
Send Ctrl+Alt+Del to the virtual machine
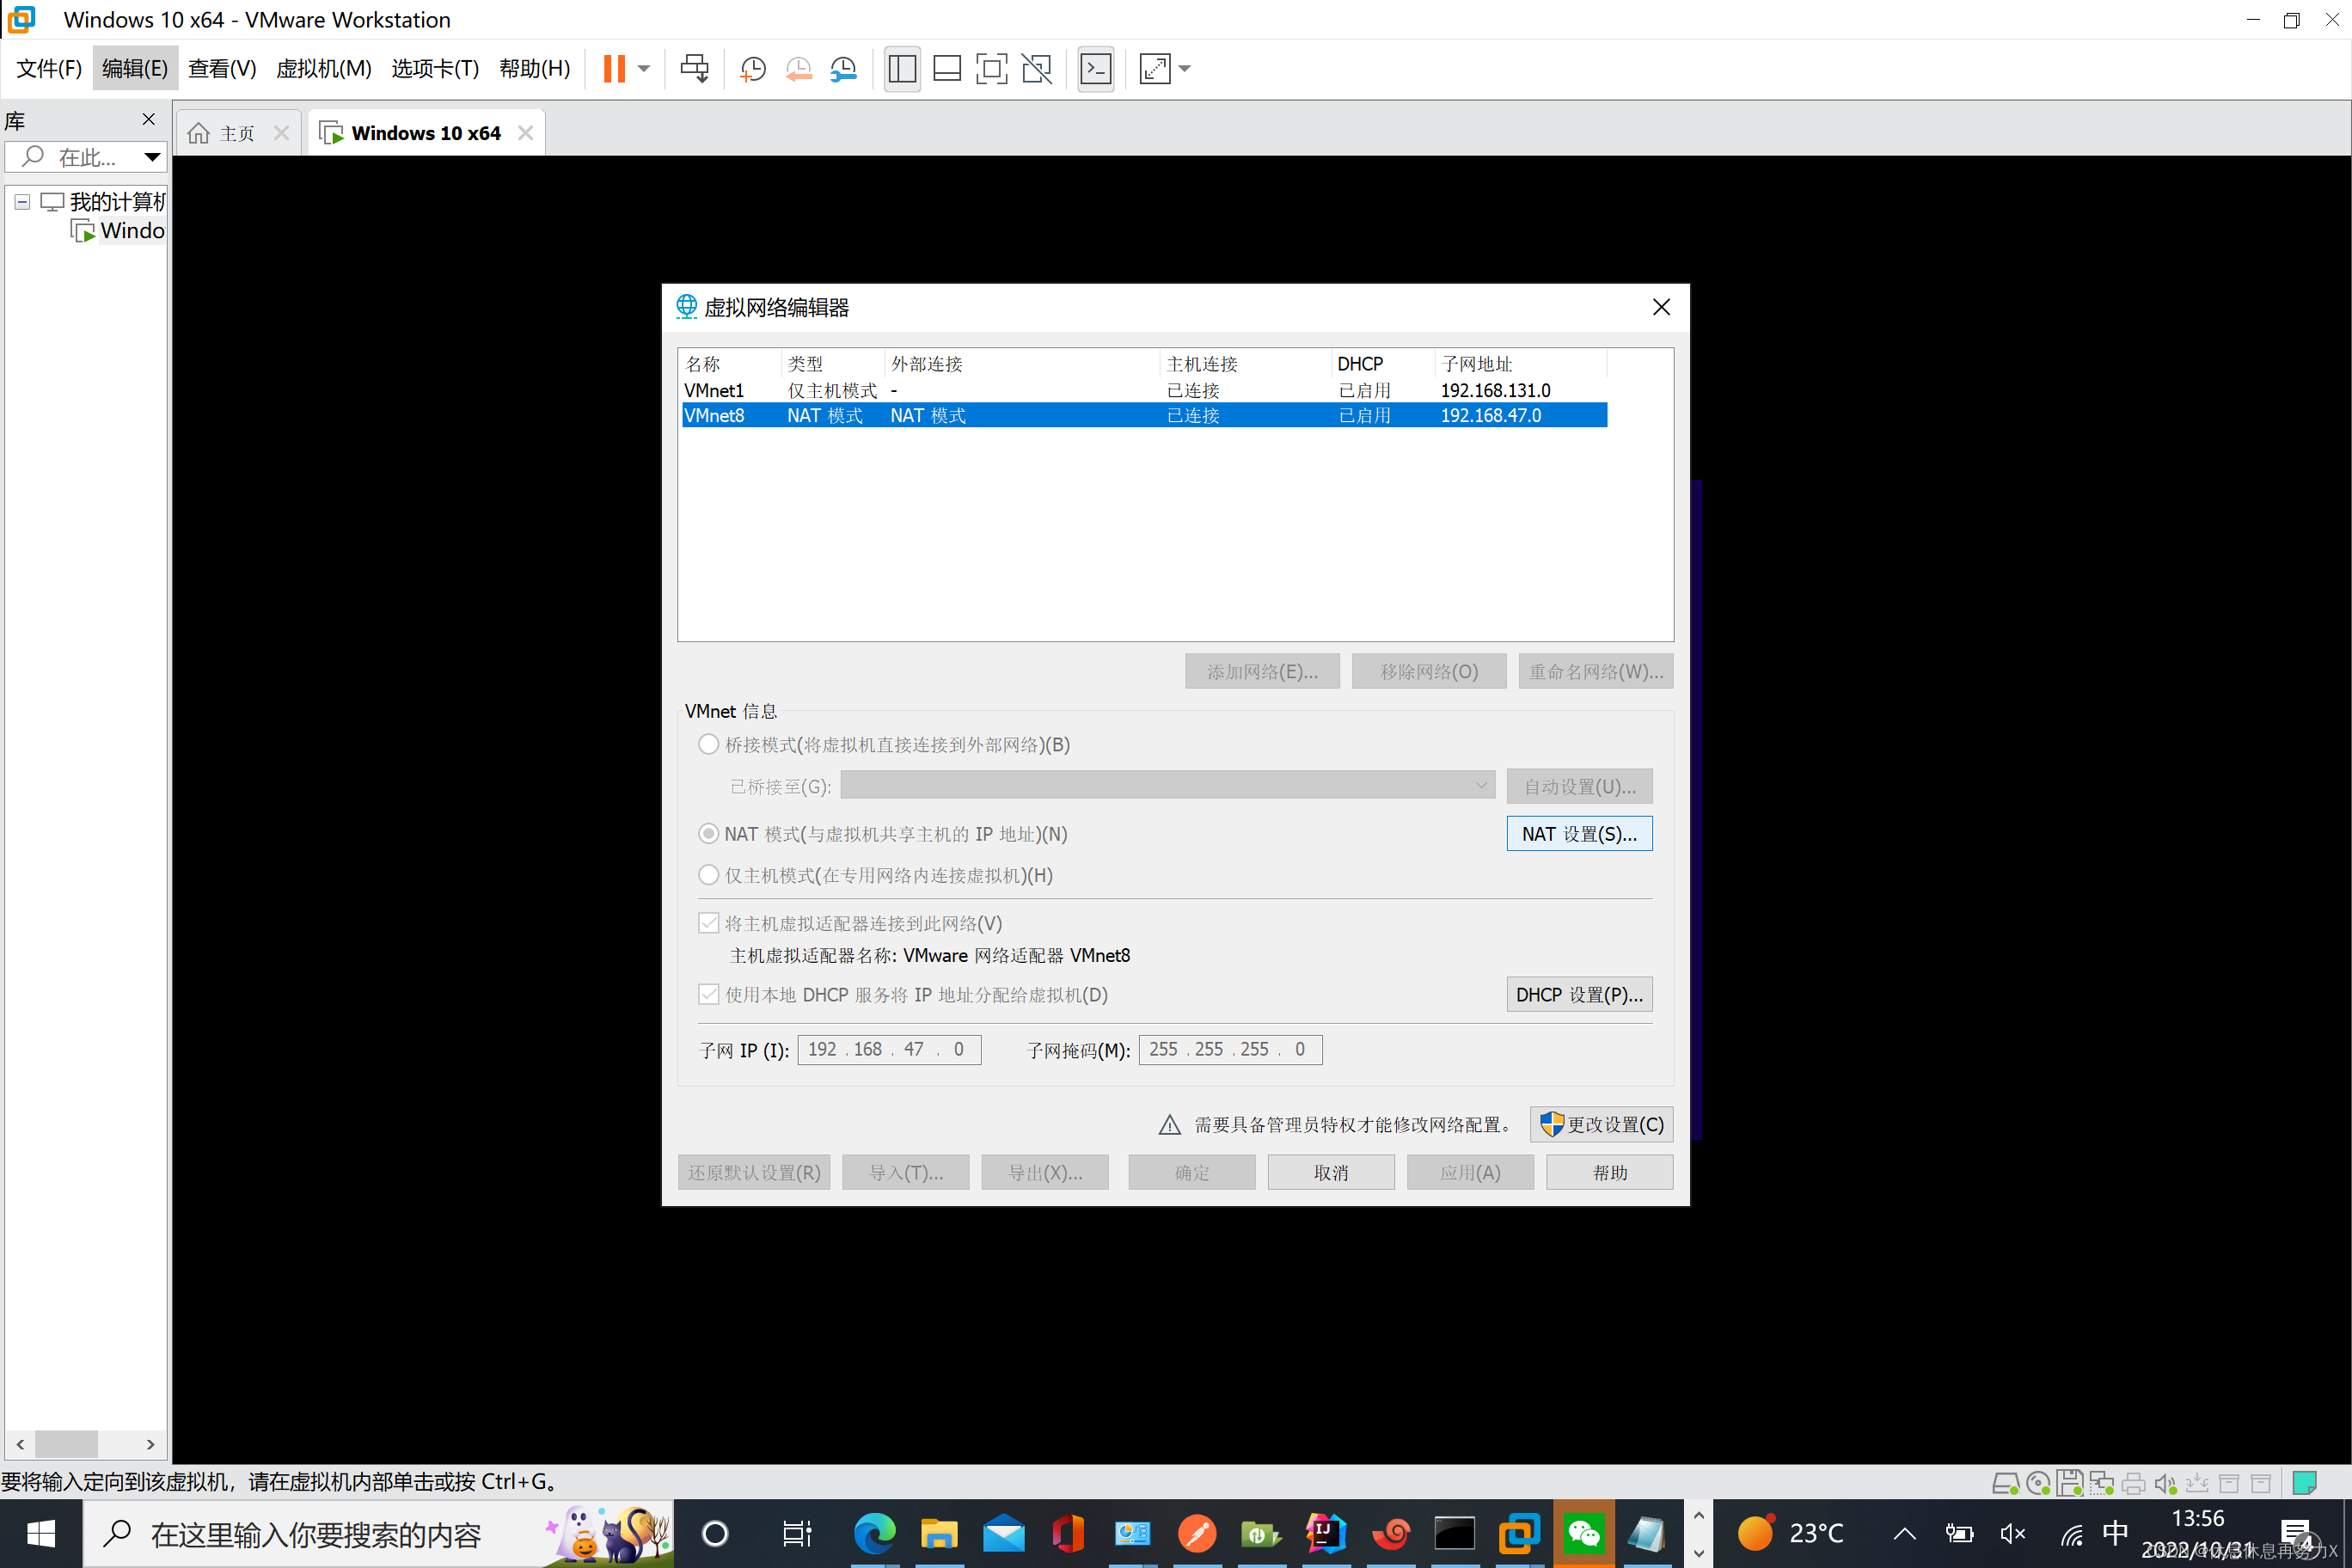click(x=694, y=69)
